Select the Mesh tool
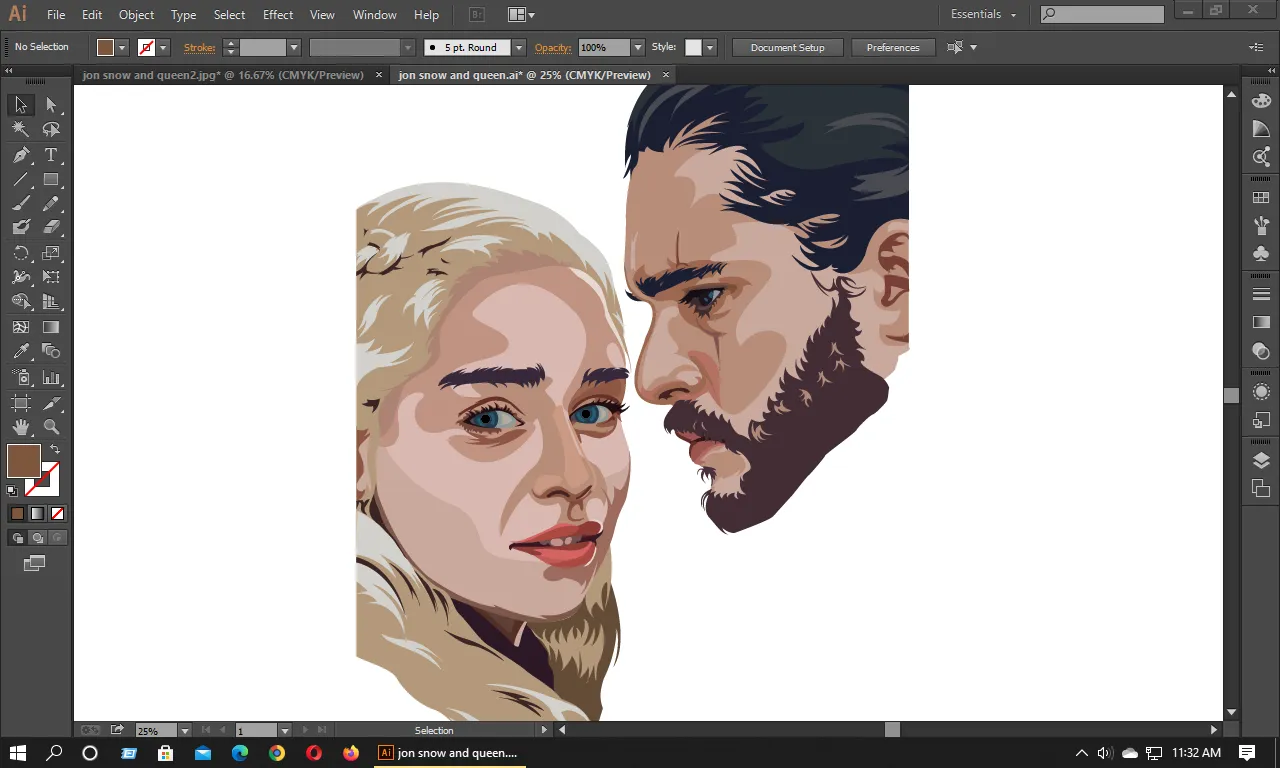The image size is (1280, 768). pyautogui.click(x=20, y=327)
